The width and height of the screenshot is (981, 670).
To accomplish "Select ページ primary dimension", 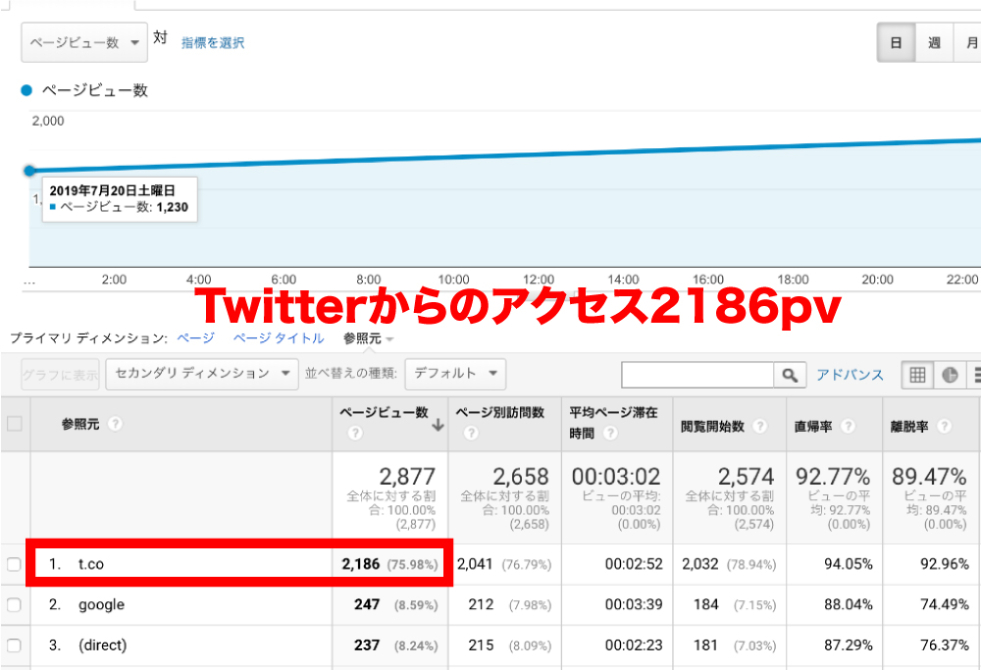I will [x=196, y=338].
